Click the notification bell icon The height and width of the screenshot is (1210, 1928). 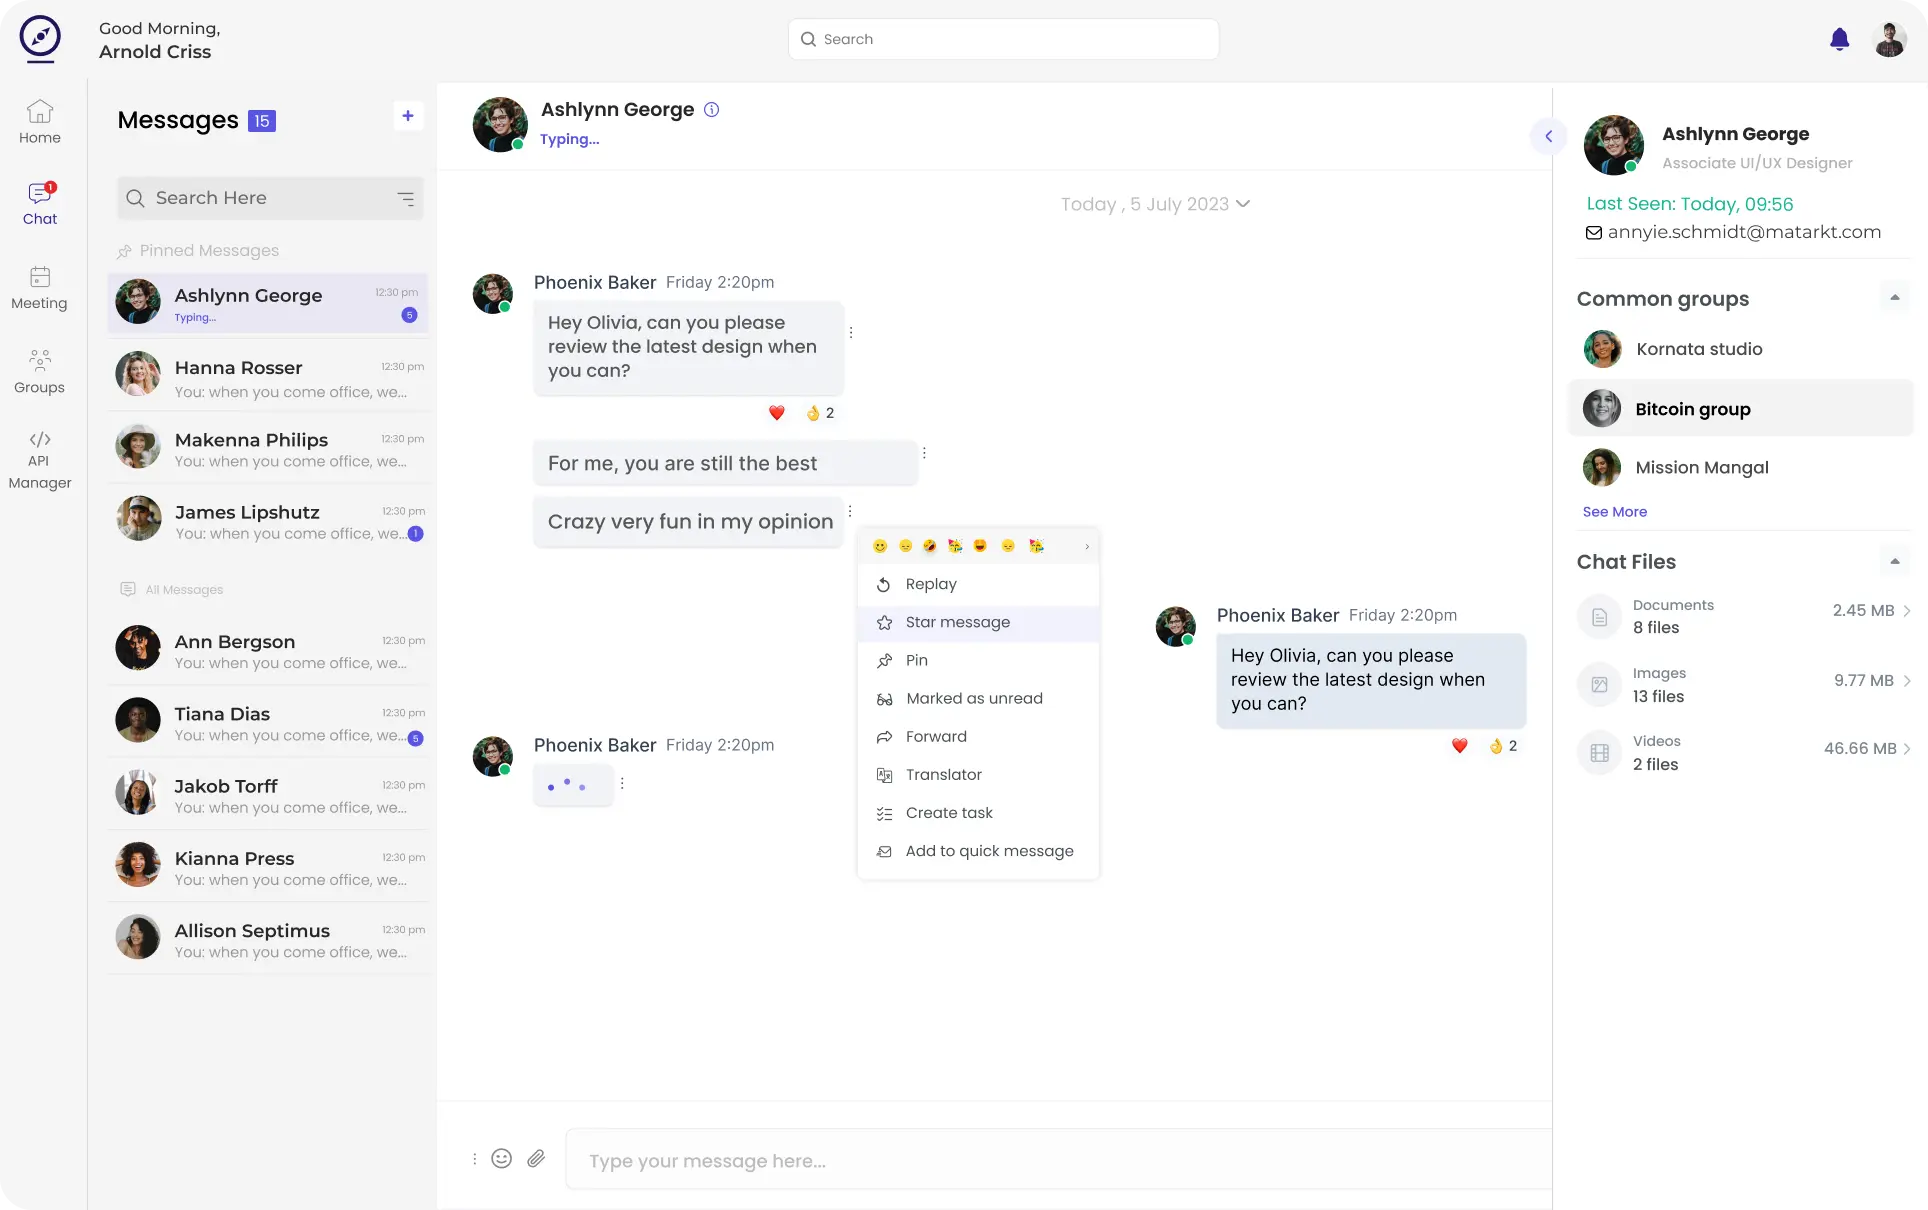1839,40
